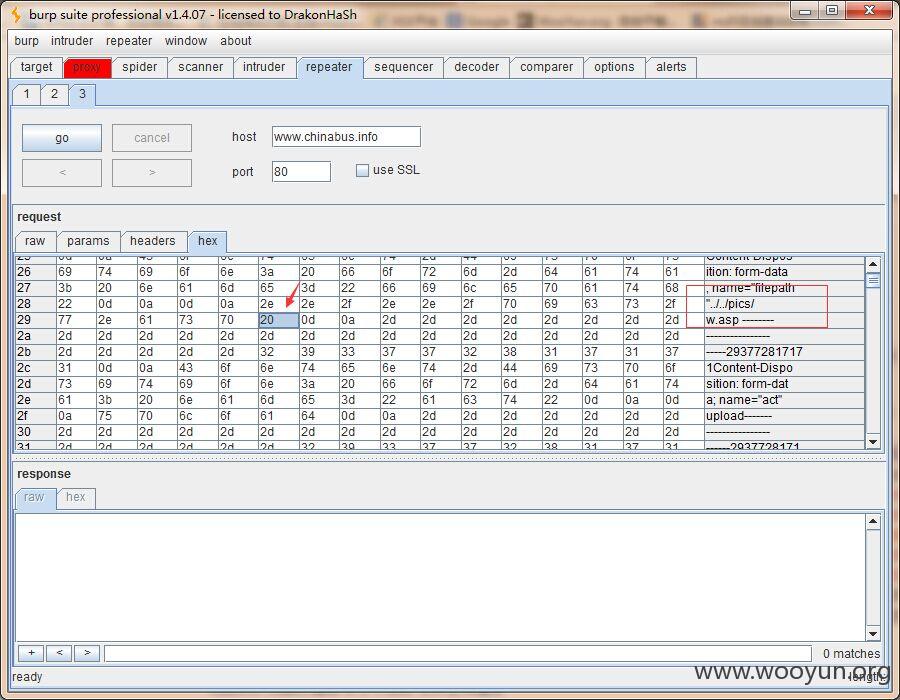Click the Burp Suite lightning title icon
The height and width of the screenshot is (700, 900).
[x=17, y=14]
